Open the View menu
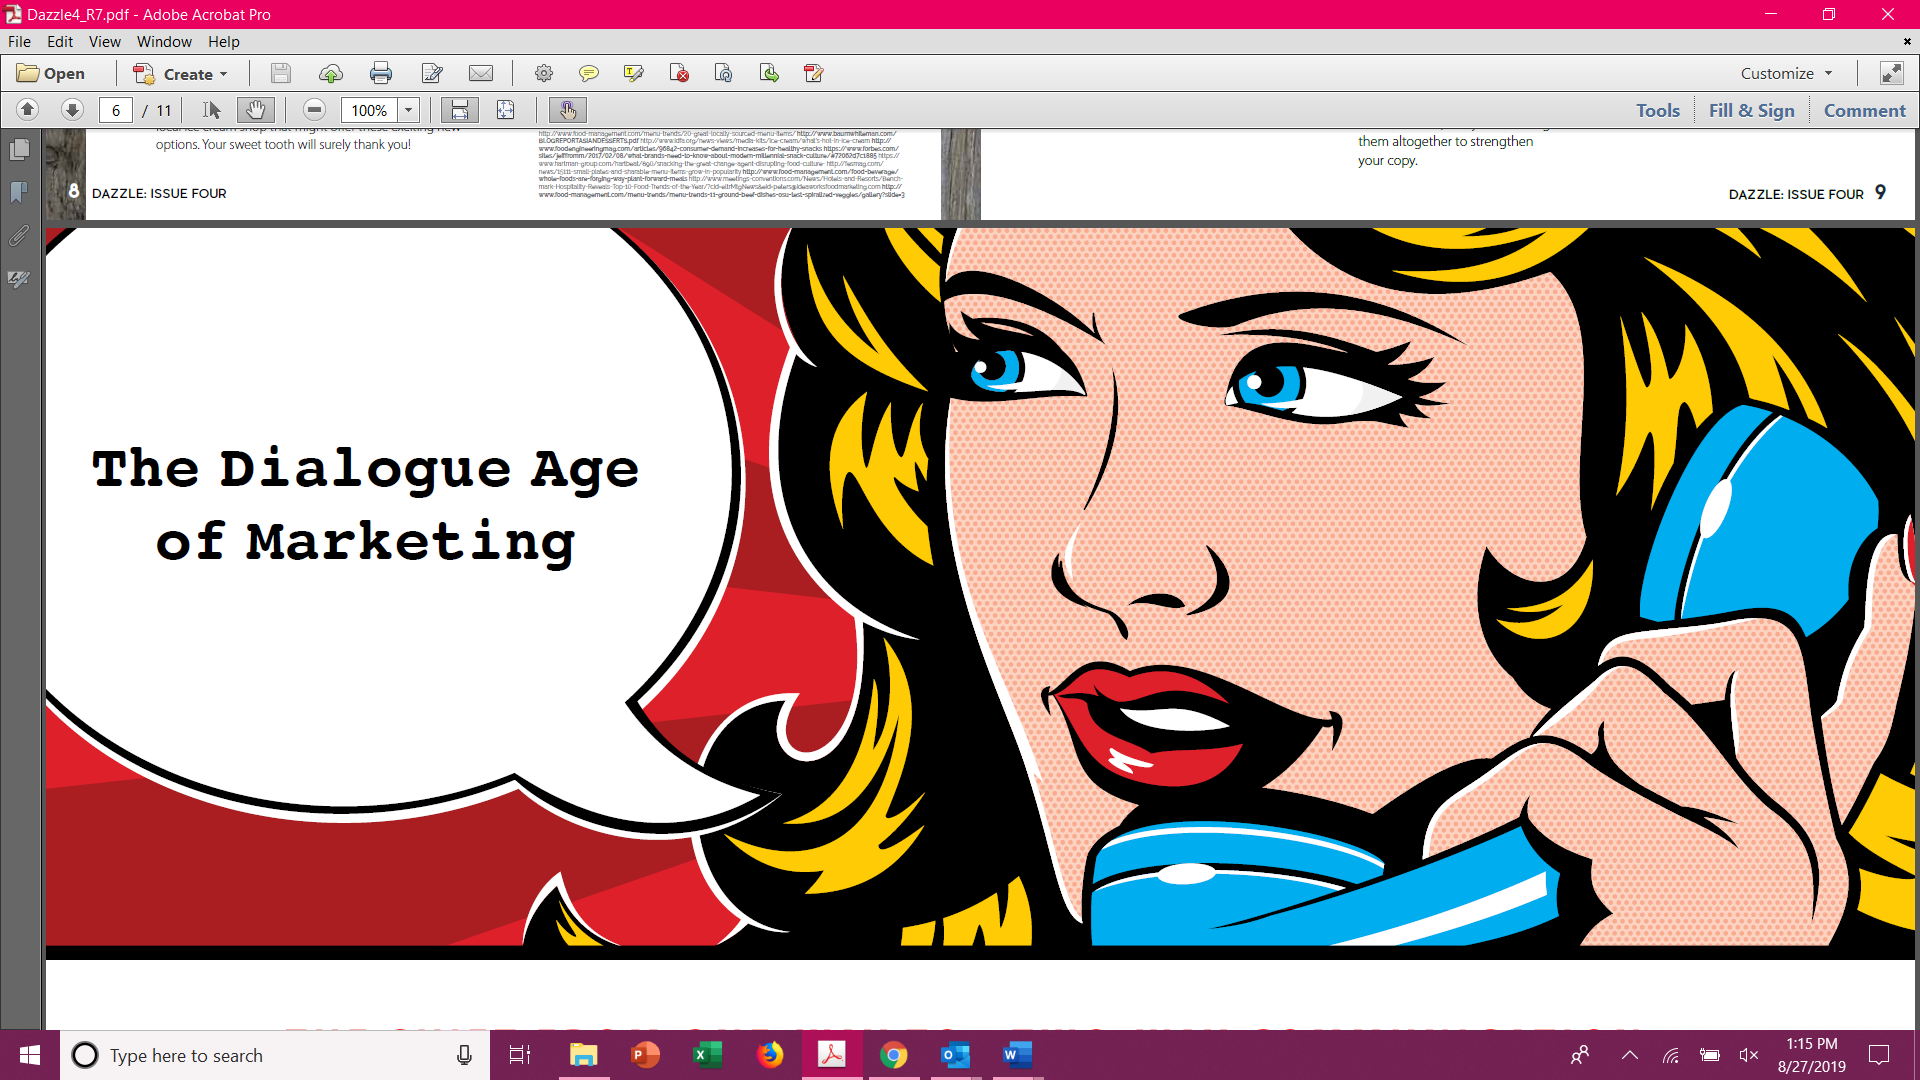Viewport: 1920px width, 1080px height. coord(104,42)
